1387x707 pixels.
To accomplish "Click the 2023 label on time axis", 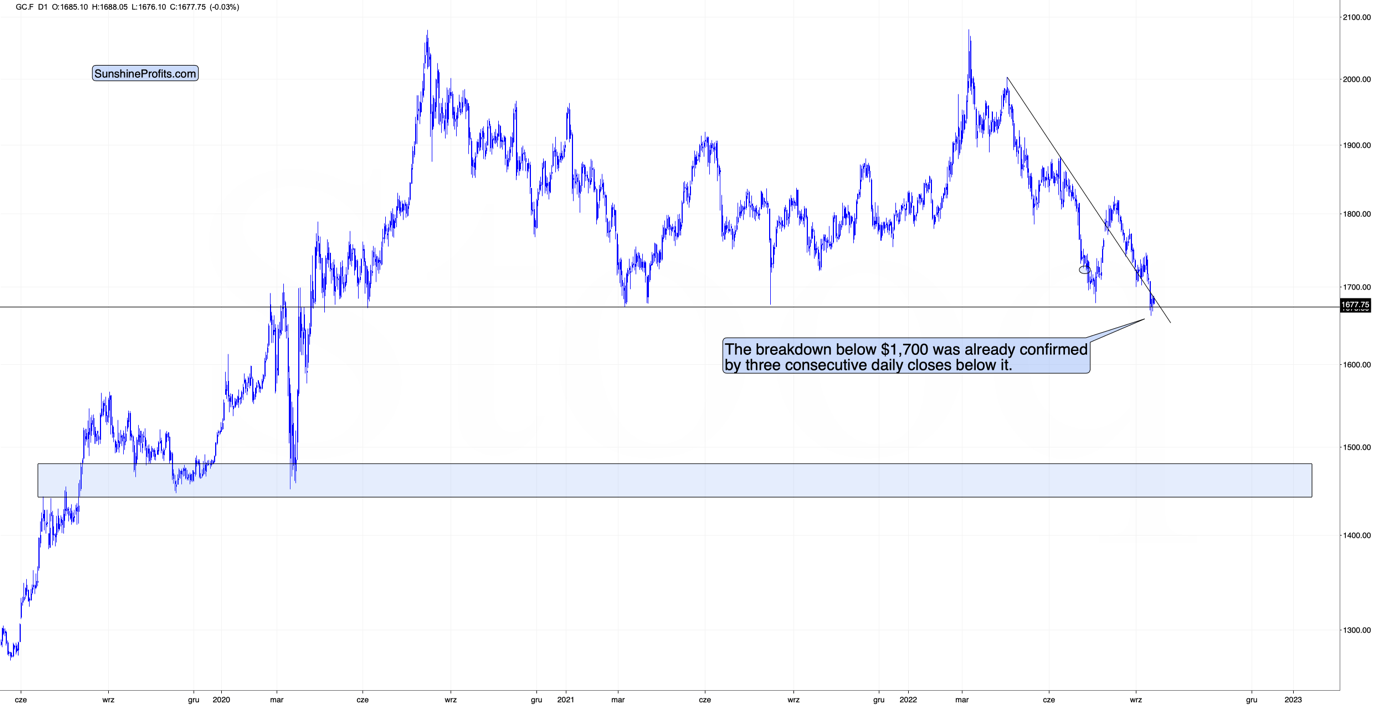I will pos(1293,700).
